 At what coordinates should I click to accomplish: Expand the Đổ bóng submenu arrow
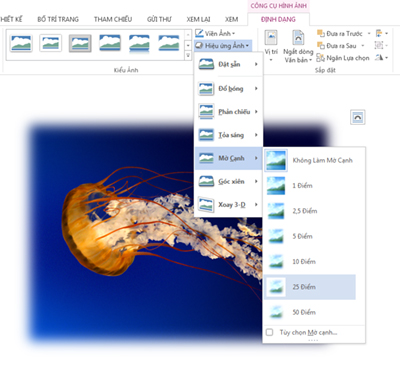click(256, 88)
